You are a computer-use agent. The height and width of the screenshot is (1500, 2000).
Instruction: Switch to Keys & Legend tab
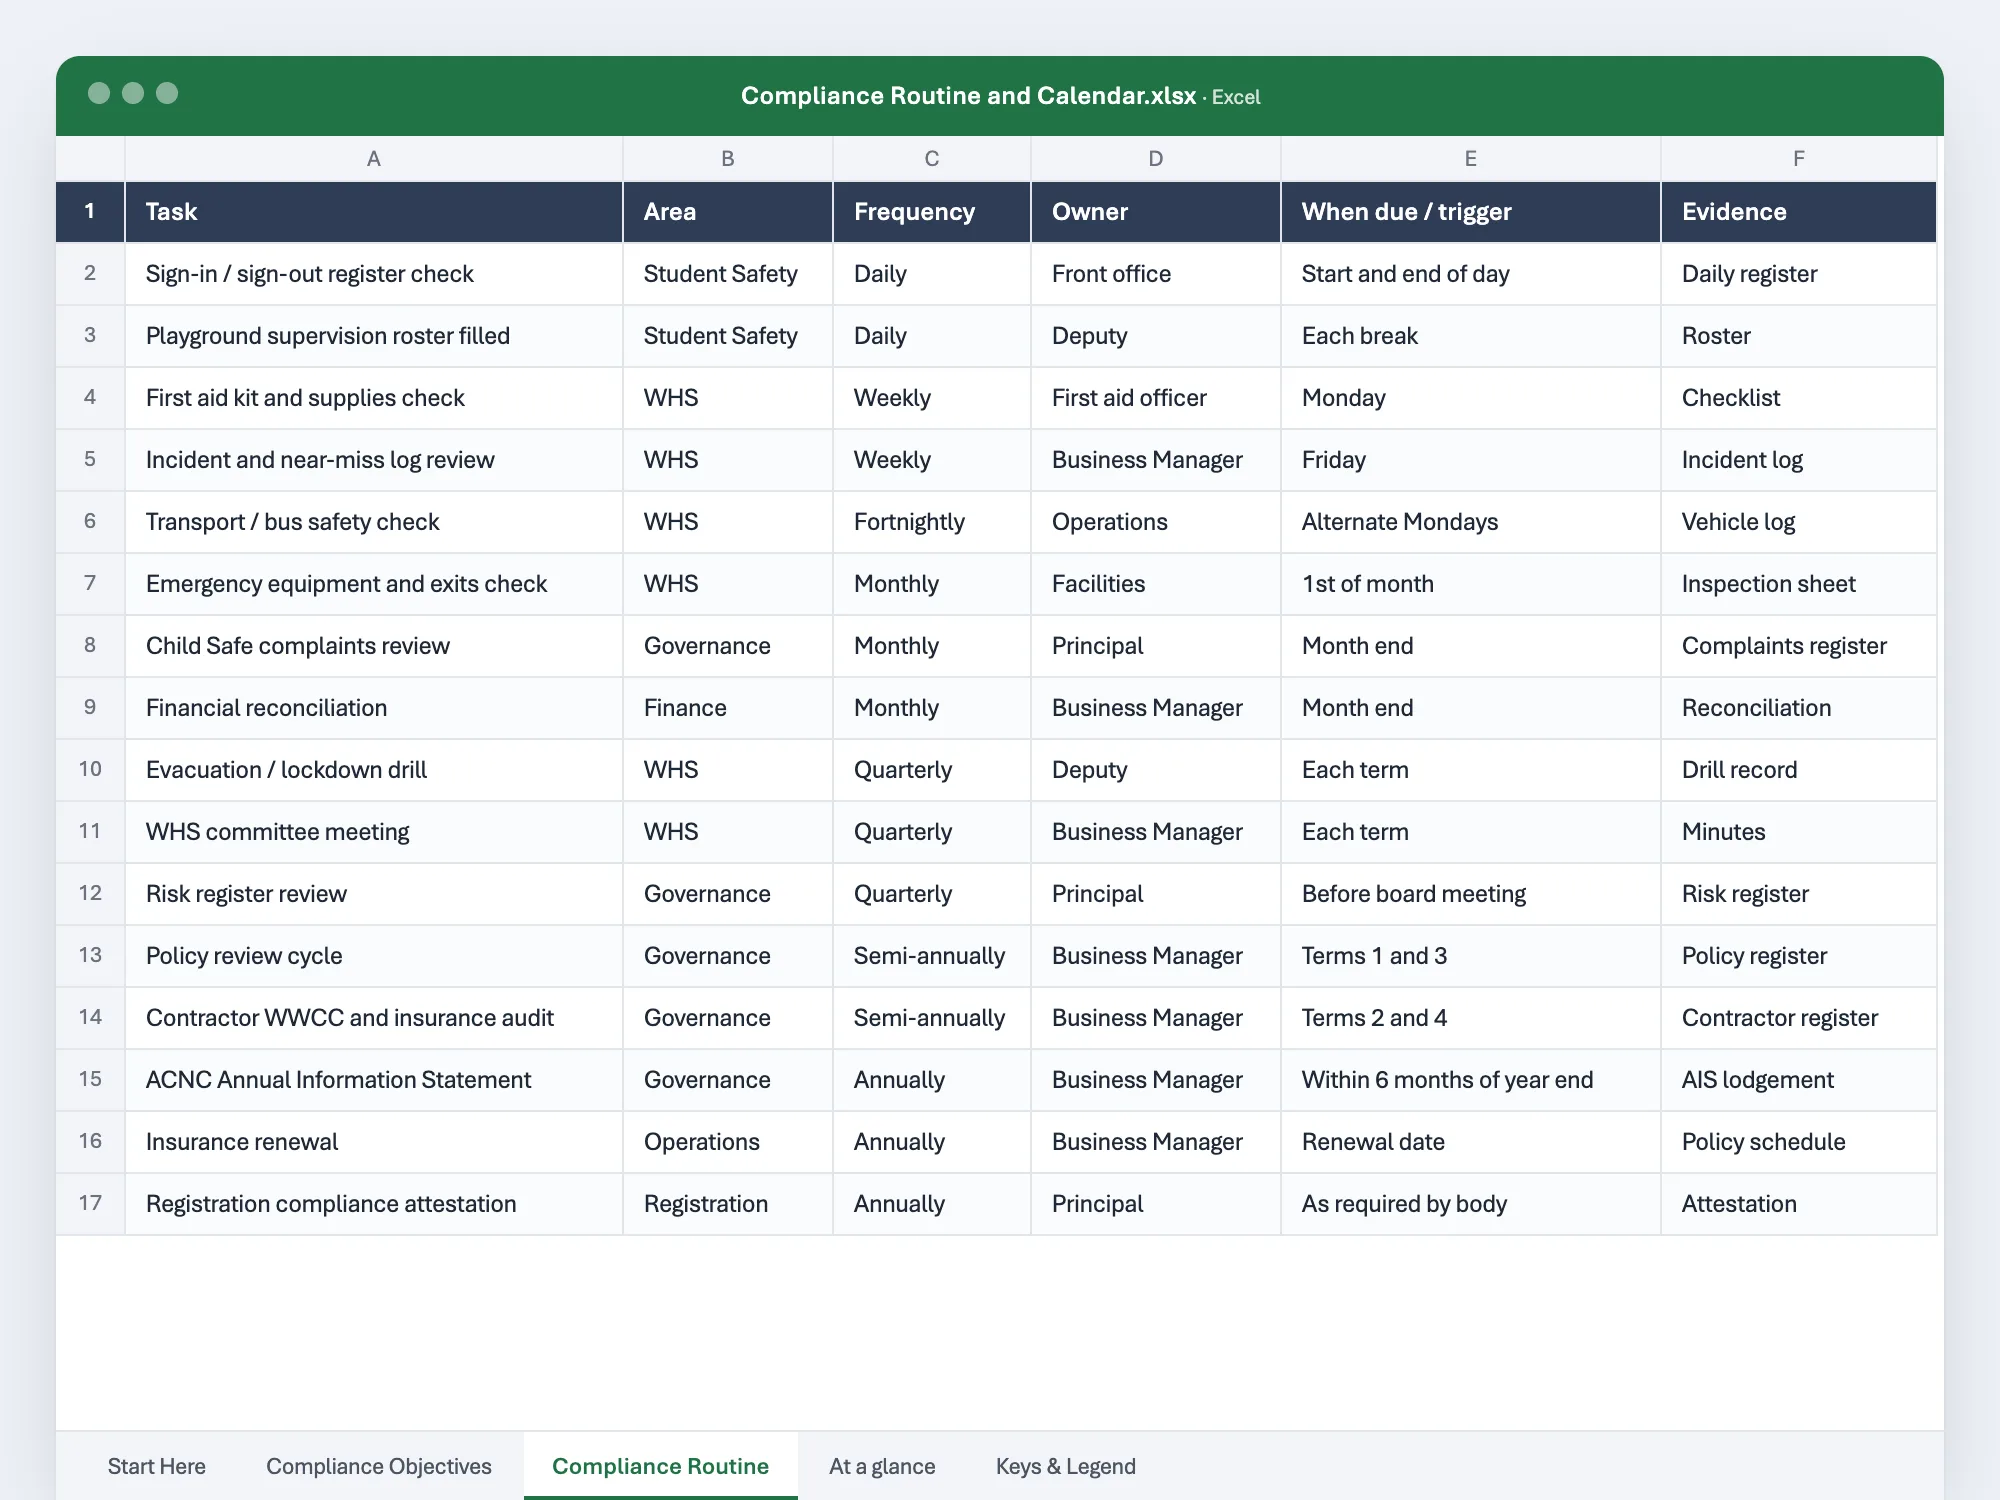click(x=1066, y=1466)
